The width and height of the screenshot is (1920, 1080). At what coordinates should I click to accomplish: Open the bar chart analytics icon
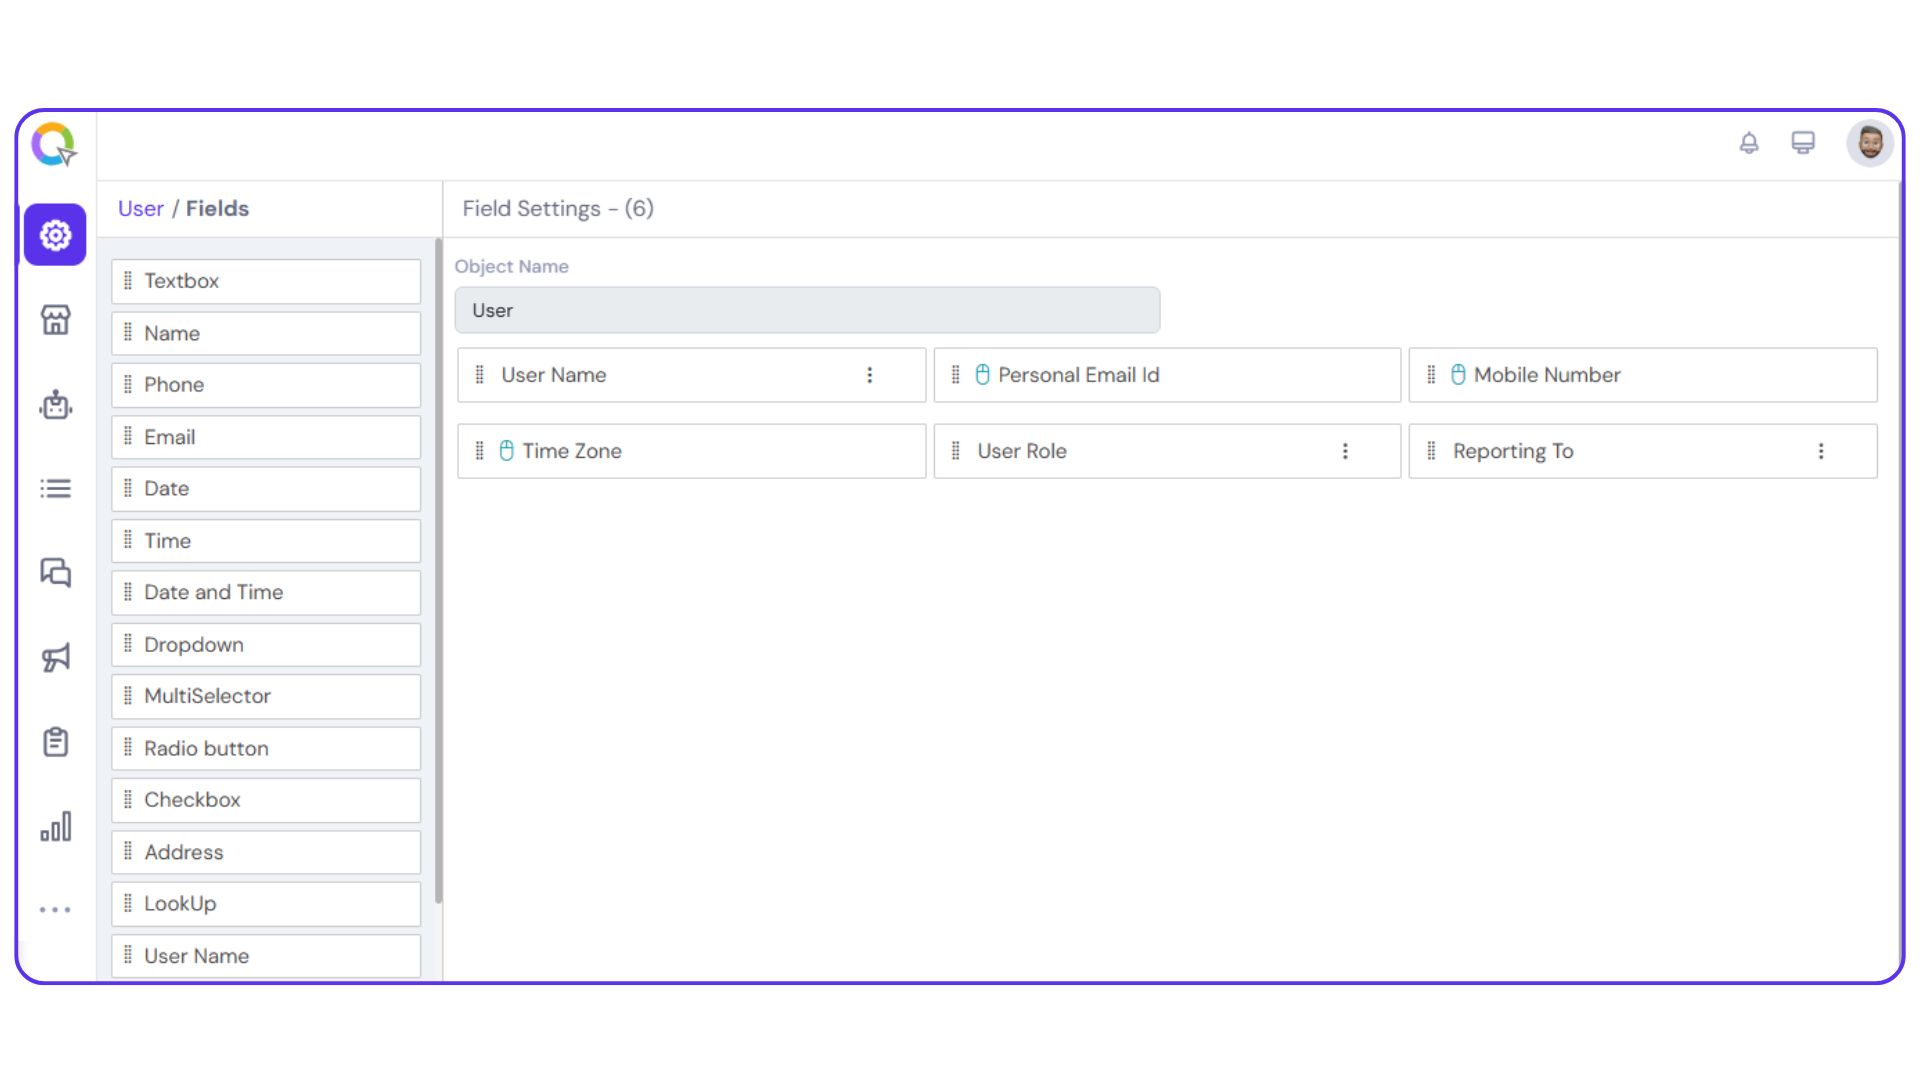click(55, 826)
